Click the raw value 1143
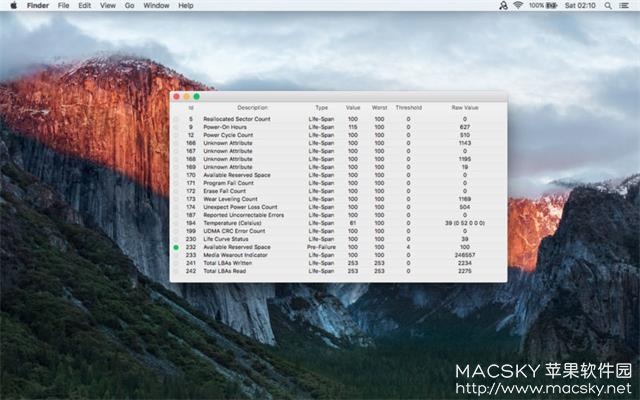This screenshot has height=400, width=640. (x=465, y=143)
